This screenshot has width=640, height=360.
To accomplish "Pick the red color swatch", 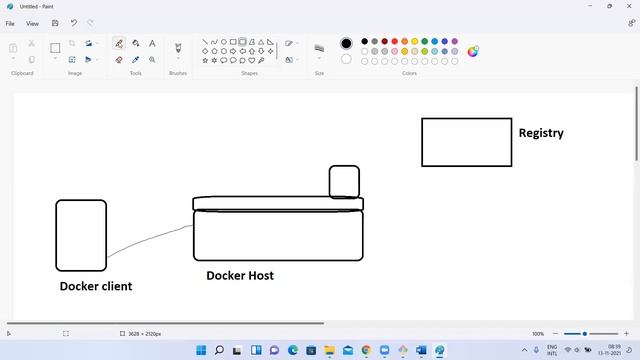I will (395, 41).
